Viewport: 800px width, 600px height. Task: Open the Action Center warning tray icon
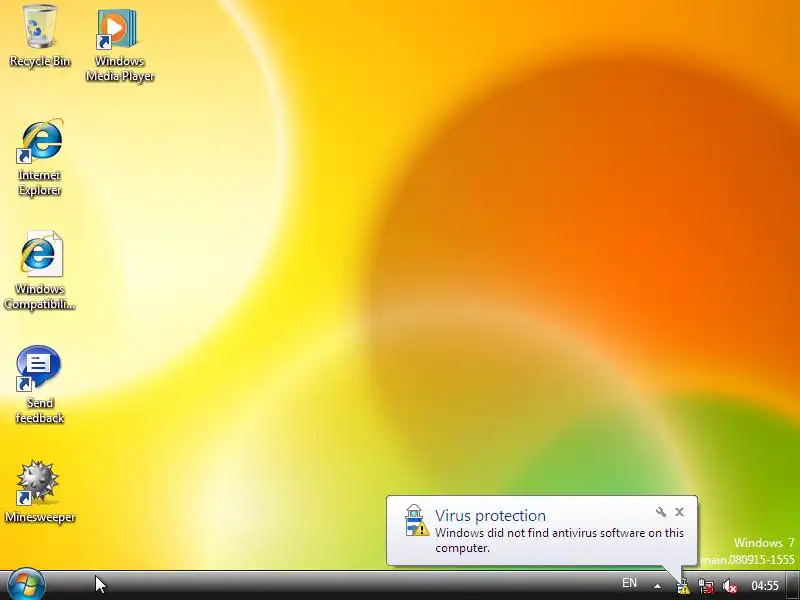pos(683,586)
